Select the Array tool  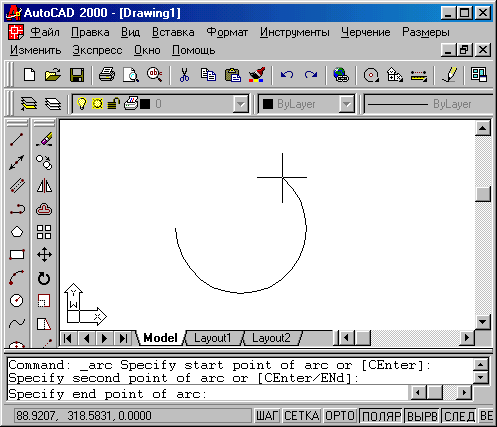click(44, 232)
